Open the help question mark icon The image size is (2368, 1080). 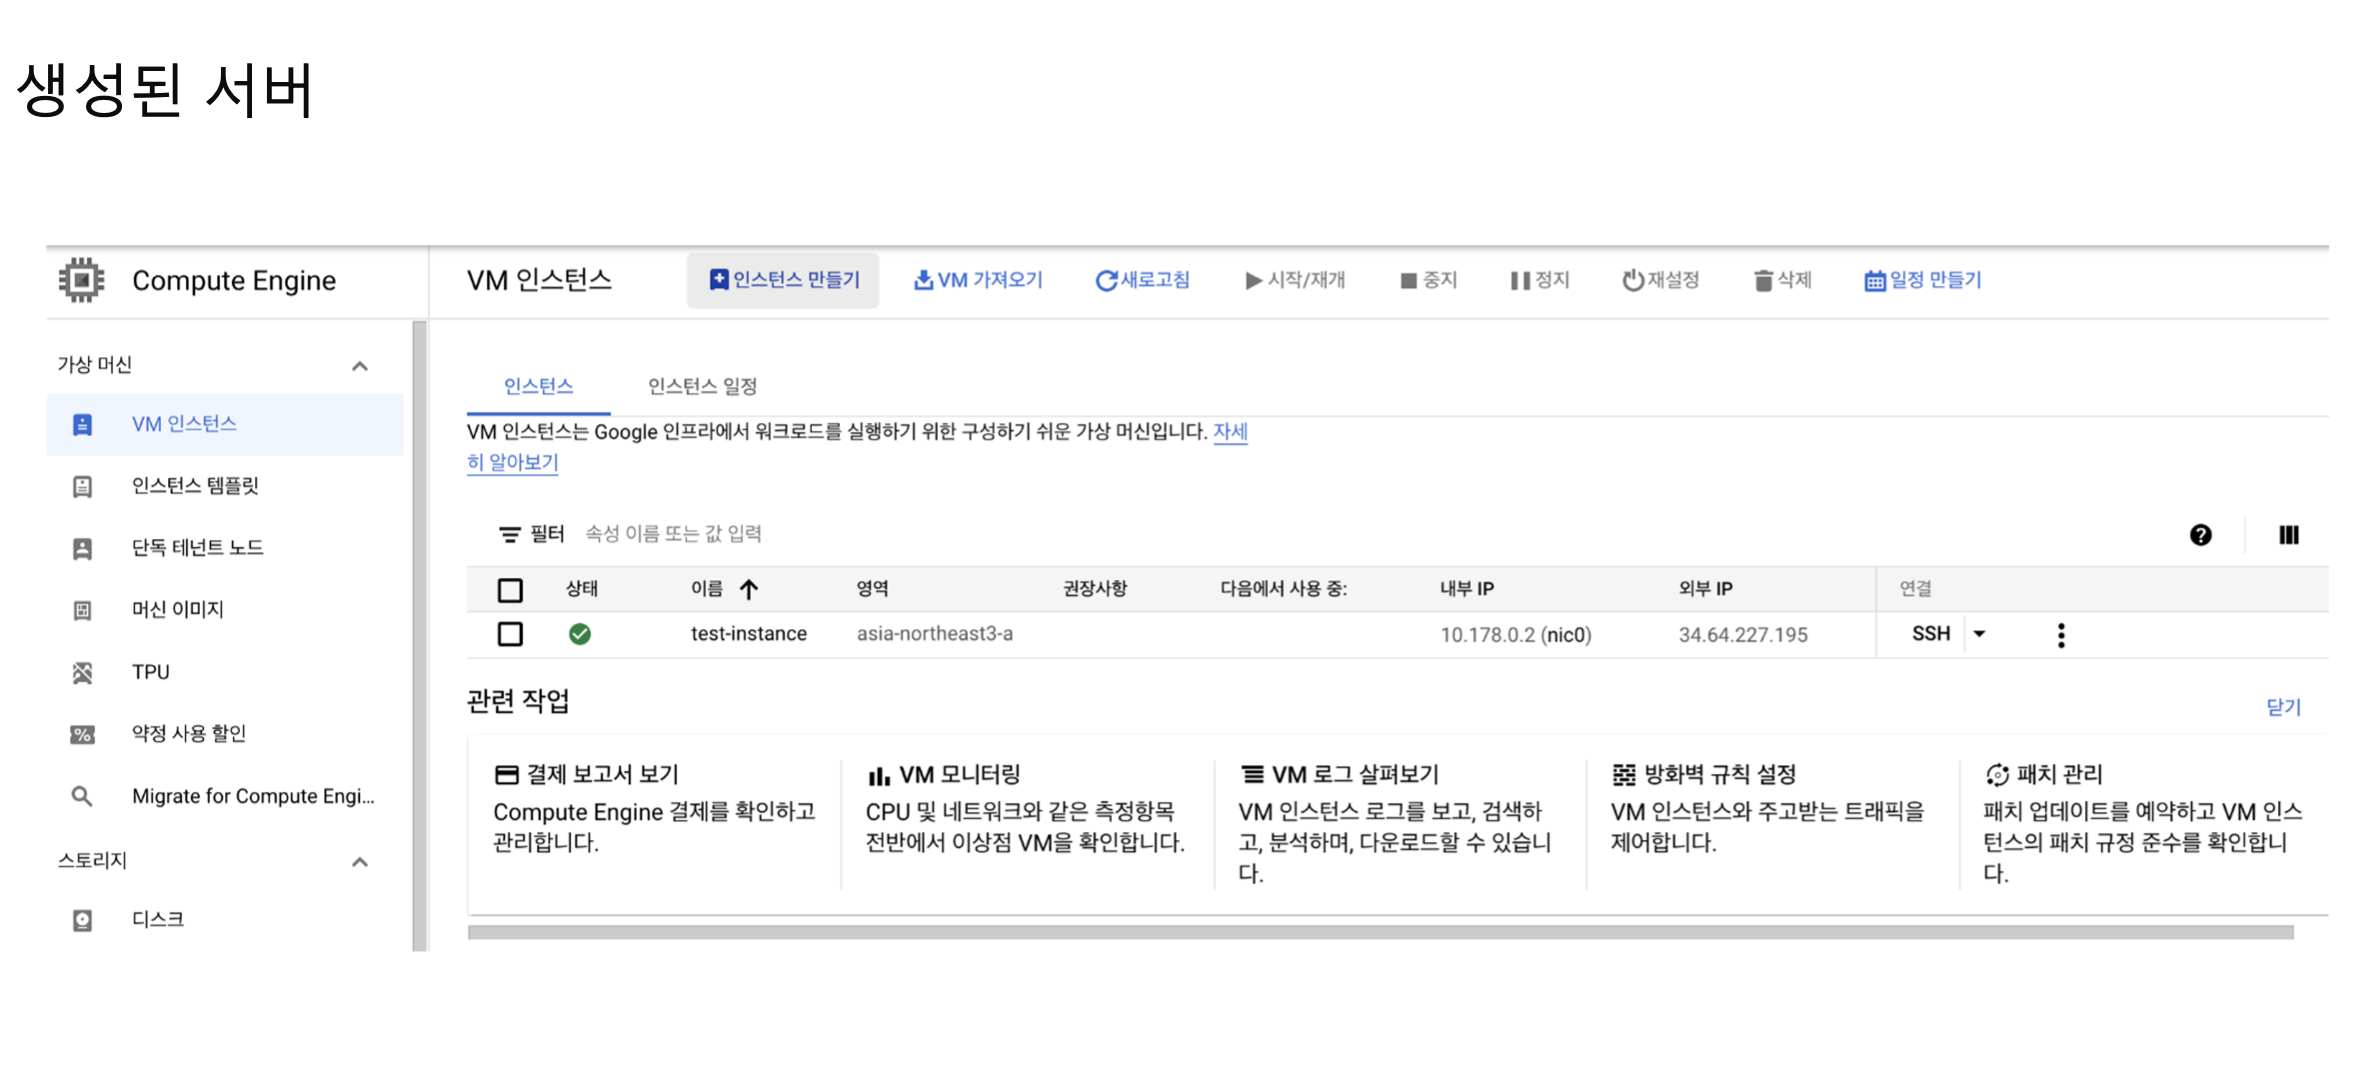(x=2200, y=535)
